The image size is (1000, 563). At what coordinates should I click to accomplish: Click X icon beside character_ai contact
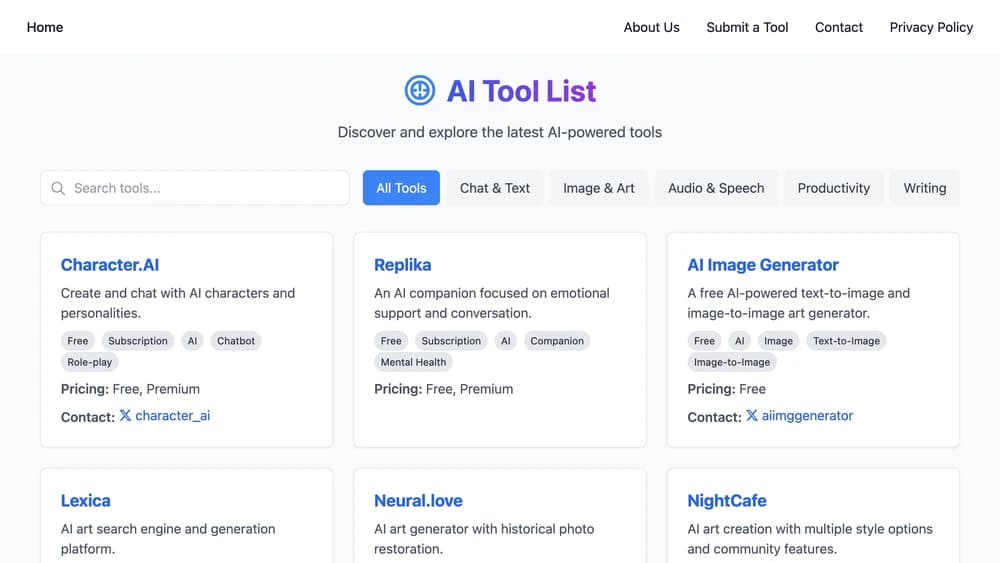(x=126, y=415)
